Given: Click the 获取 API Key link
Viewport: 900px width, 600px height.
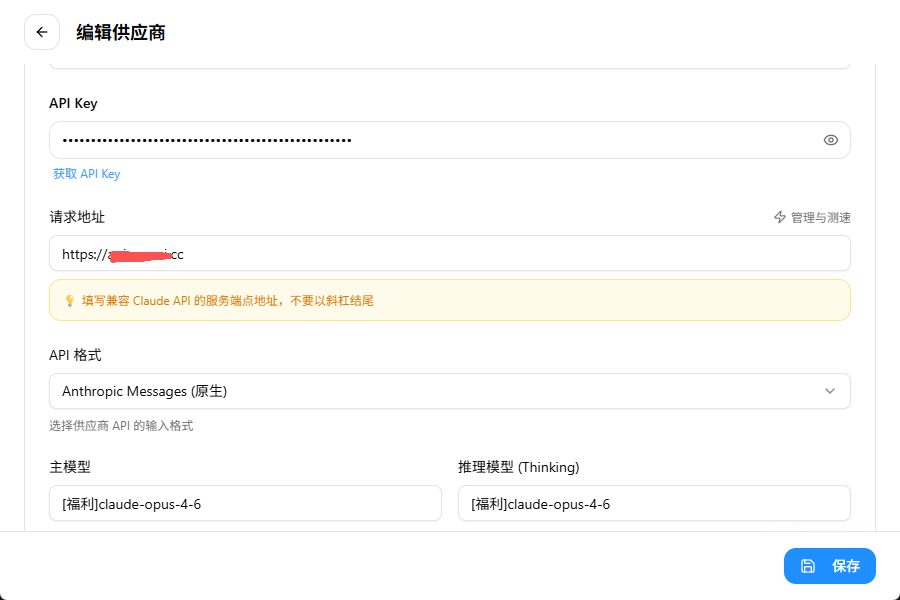Looking at the screenshot, I should [86, 174].
